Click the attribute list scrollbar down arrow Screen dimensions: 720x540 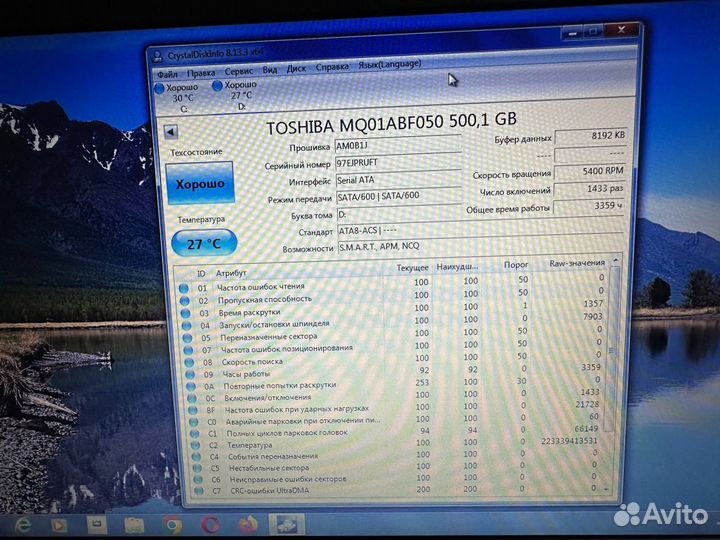(607, 490)
